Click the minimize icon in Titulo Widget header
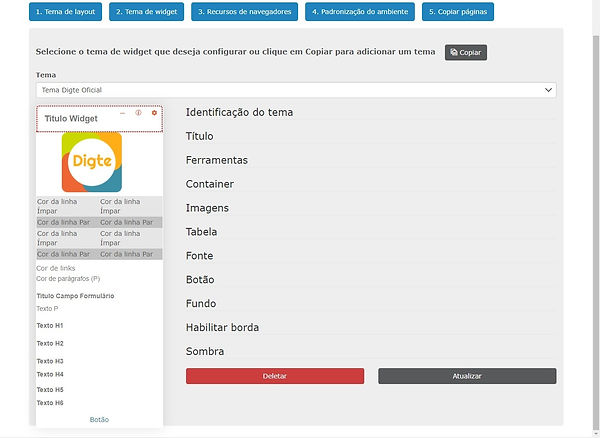This screenshot has height=438, width=600. [122, 113]
